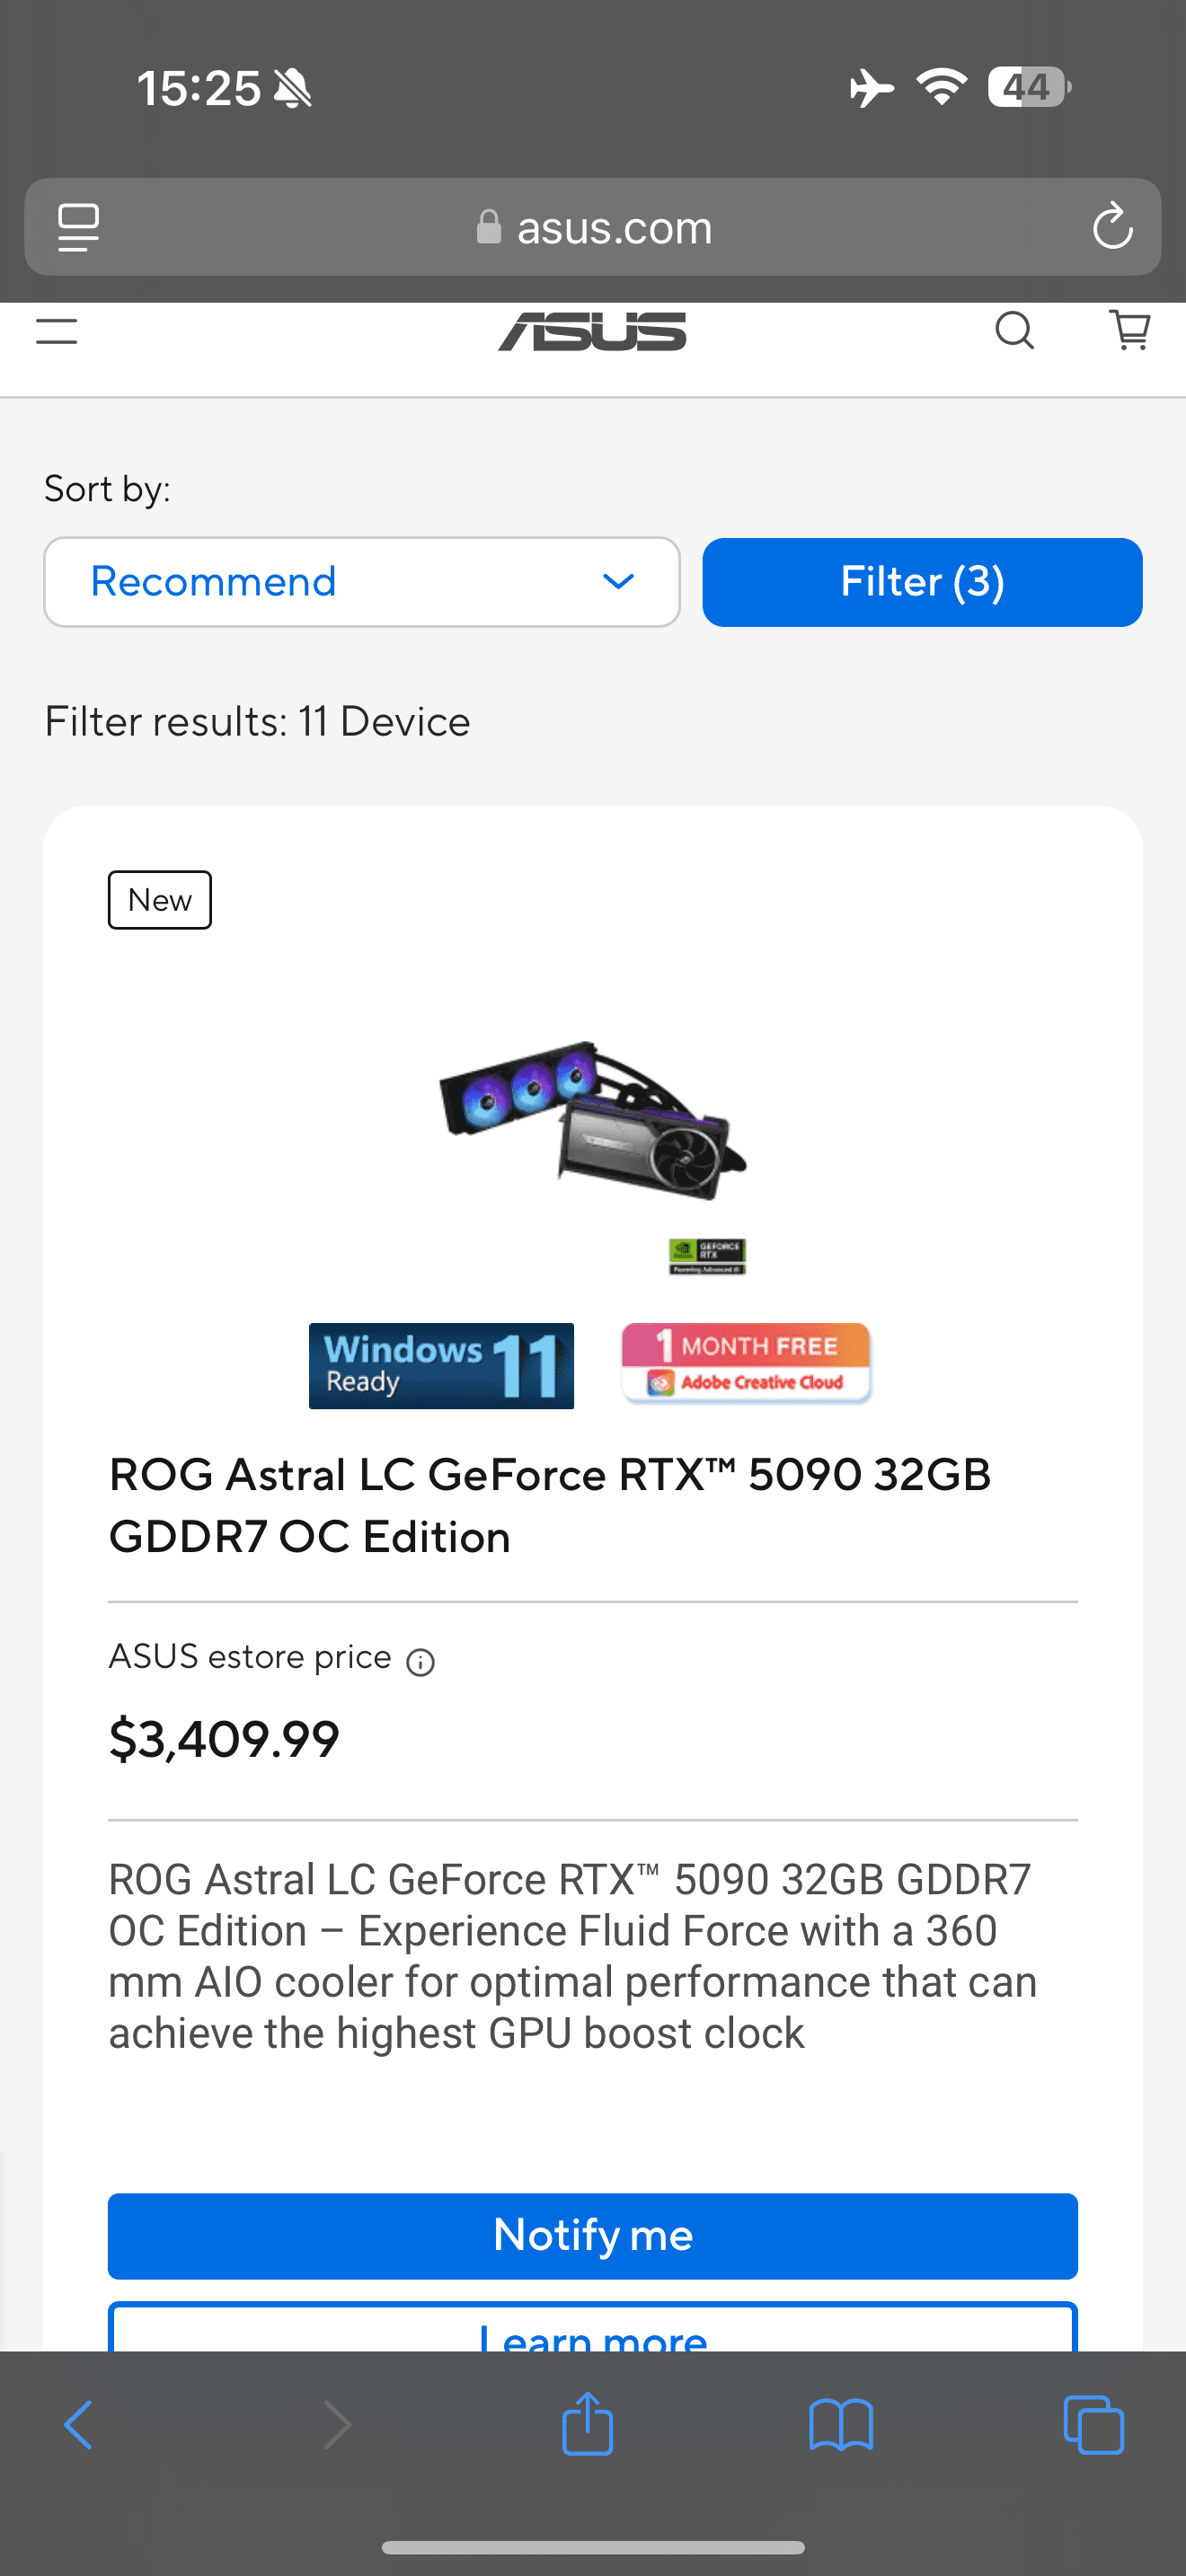This screenshot has width=1186, height=2576.
Task: Click the ASUS logo
Action: click(x=592, y=331)
